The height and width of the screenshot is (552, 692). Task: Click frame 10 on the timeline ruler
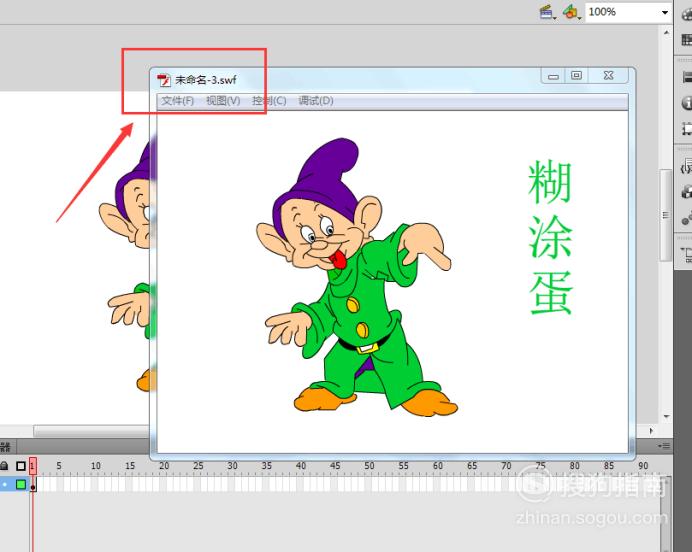[x=96, y=466]
